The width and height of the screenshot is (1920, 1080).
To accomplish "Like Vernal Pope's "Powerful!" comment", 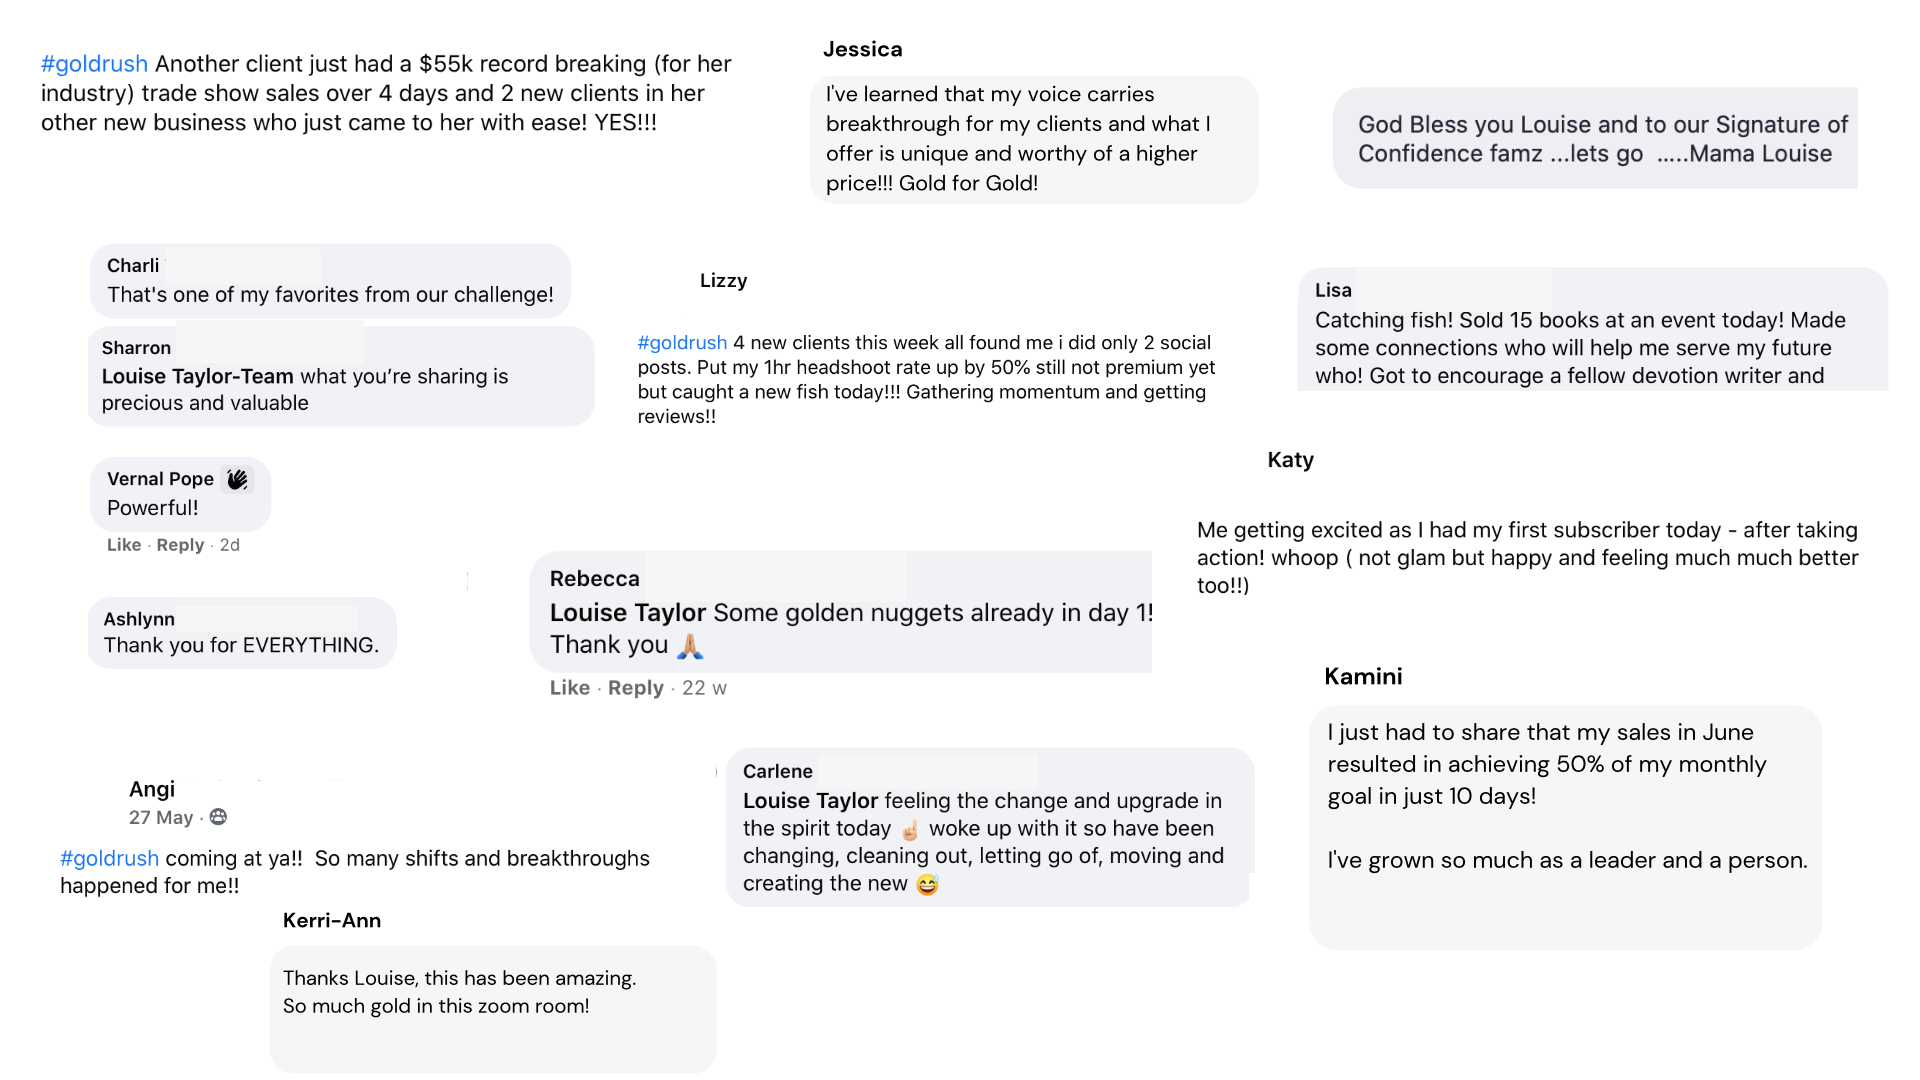I will 124,545.
